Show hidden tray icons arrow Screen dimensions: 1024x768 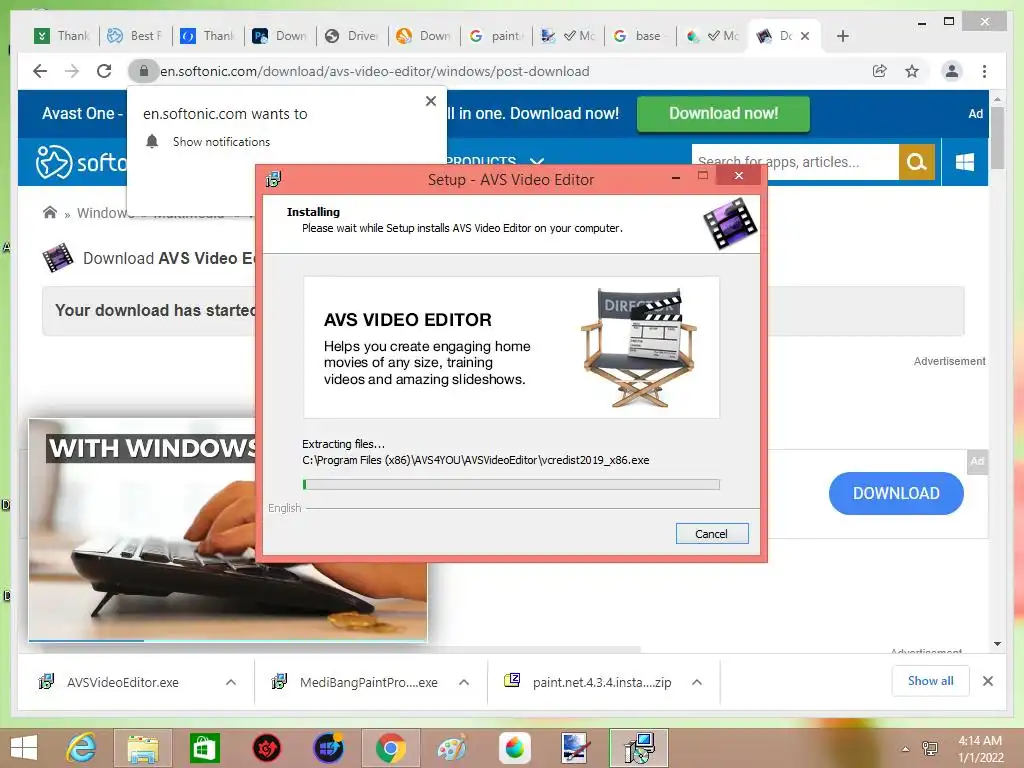pos(905,749)
